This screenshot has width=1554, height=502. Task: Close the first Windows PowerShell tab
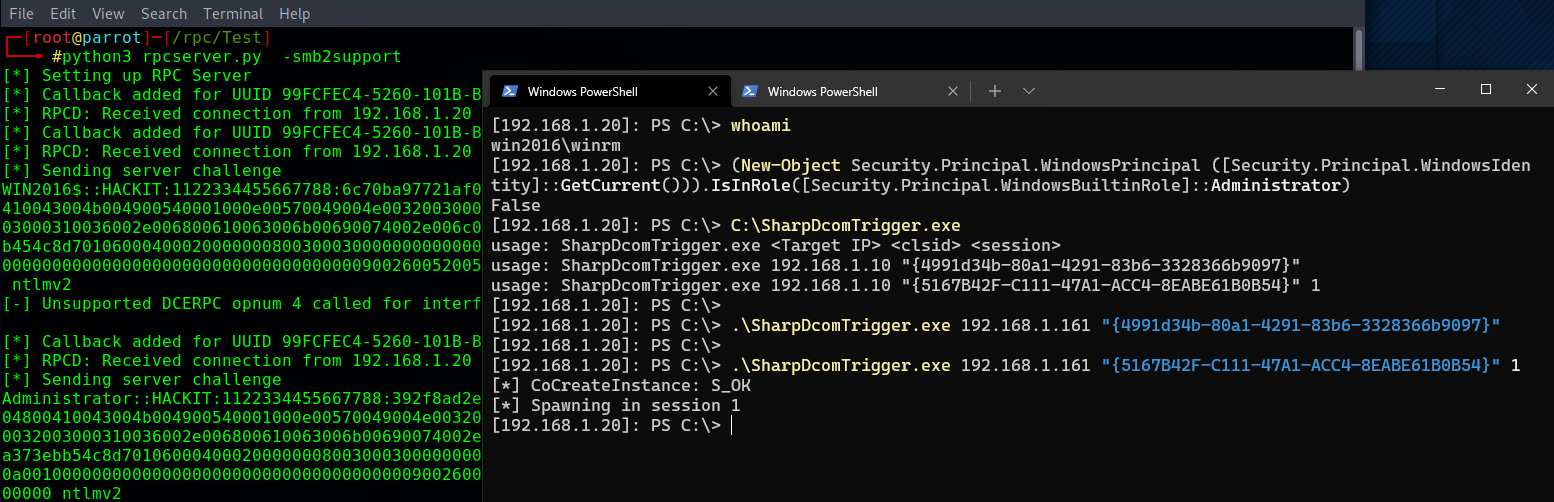712,91
